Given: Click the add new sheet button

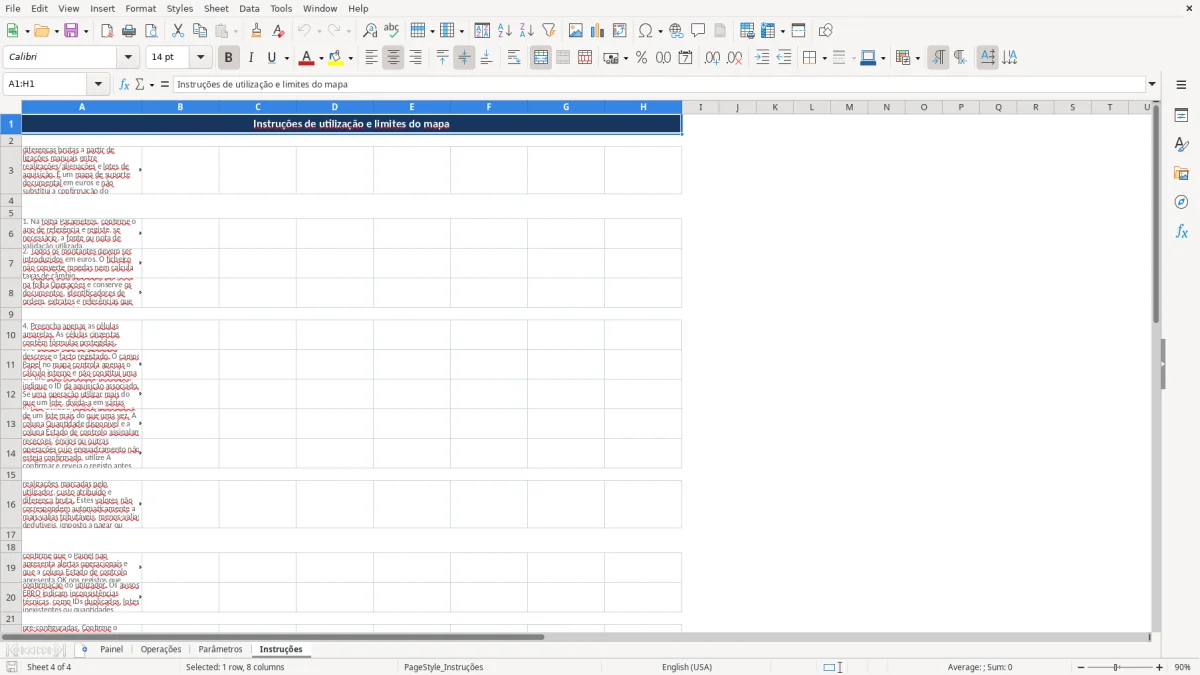Looking at the screenshot, I should click(x=84, y=649).
